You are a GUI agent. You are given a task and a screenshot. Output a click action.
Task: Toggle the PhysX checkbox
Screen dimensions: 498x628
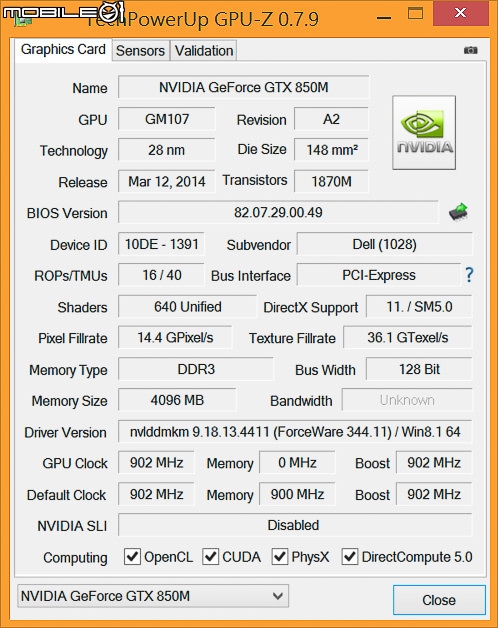280,557
